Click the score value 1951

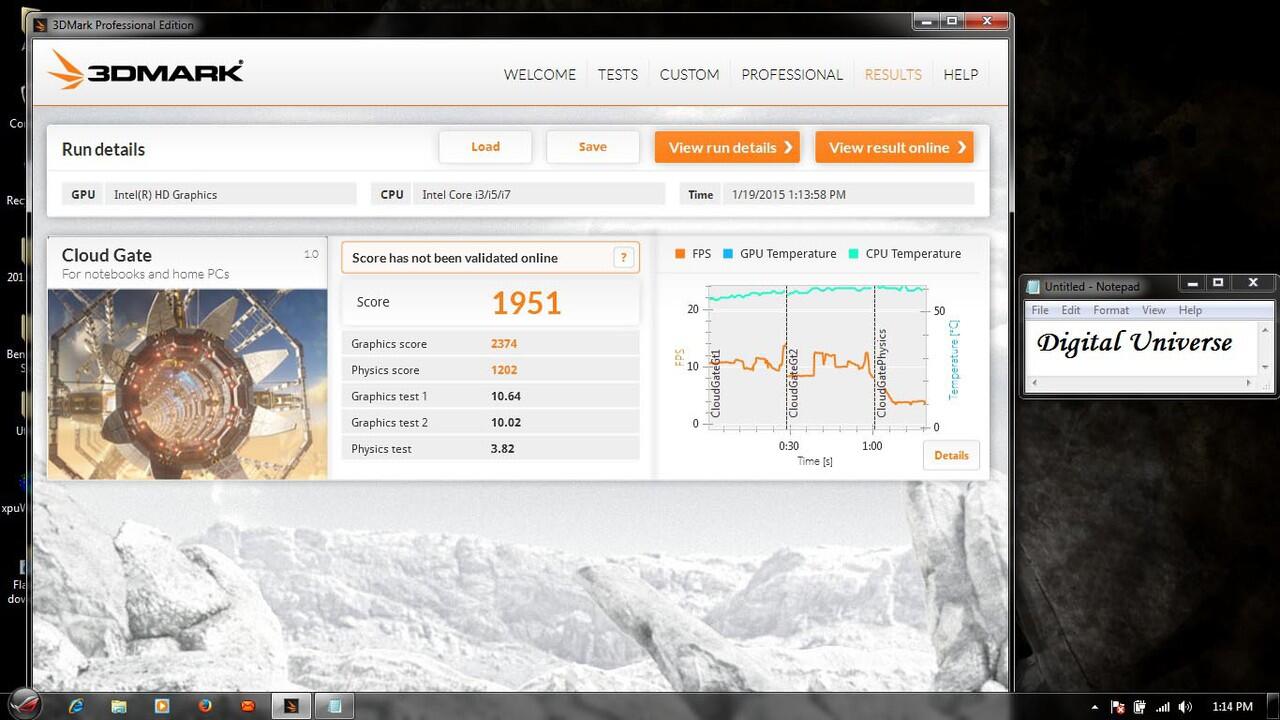pyautogui.click(x=526, y=303)
